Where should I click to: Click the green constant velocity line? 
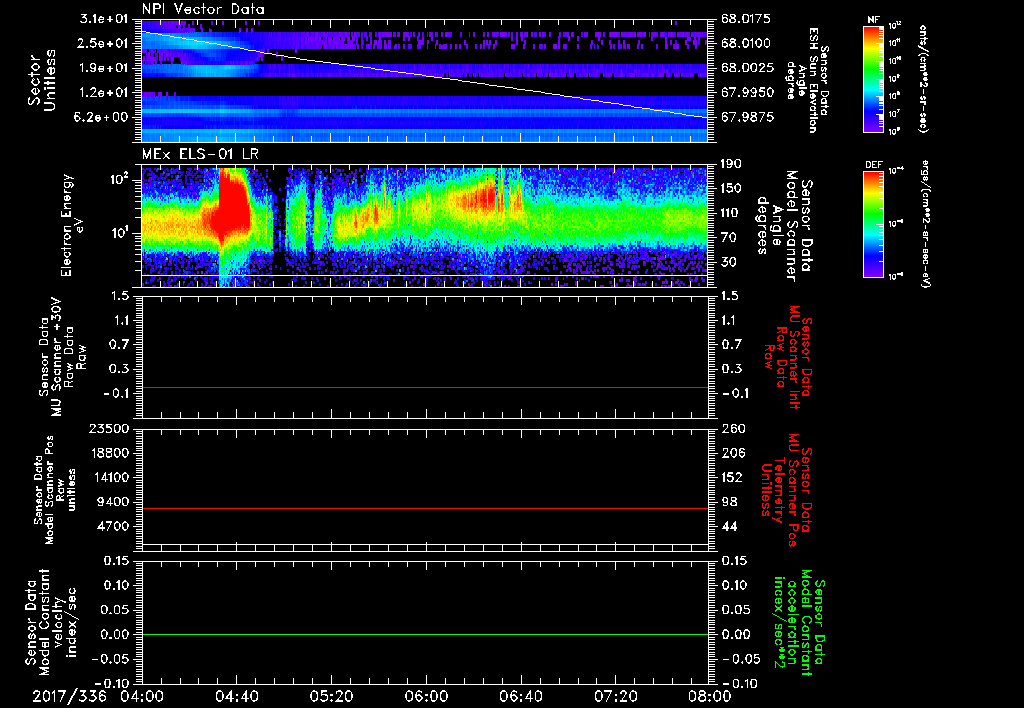(425, 635)
